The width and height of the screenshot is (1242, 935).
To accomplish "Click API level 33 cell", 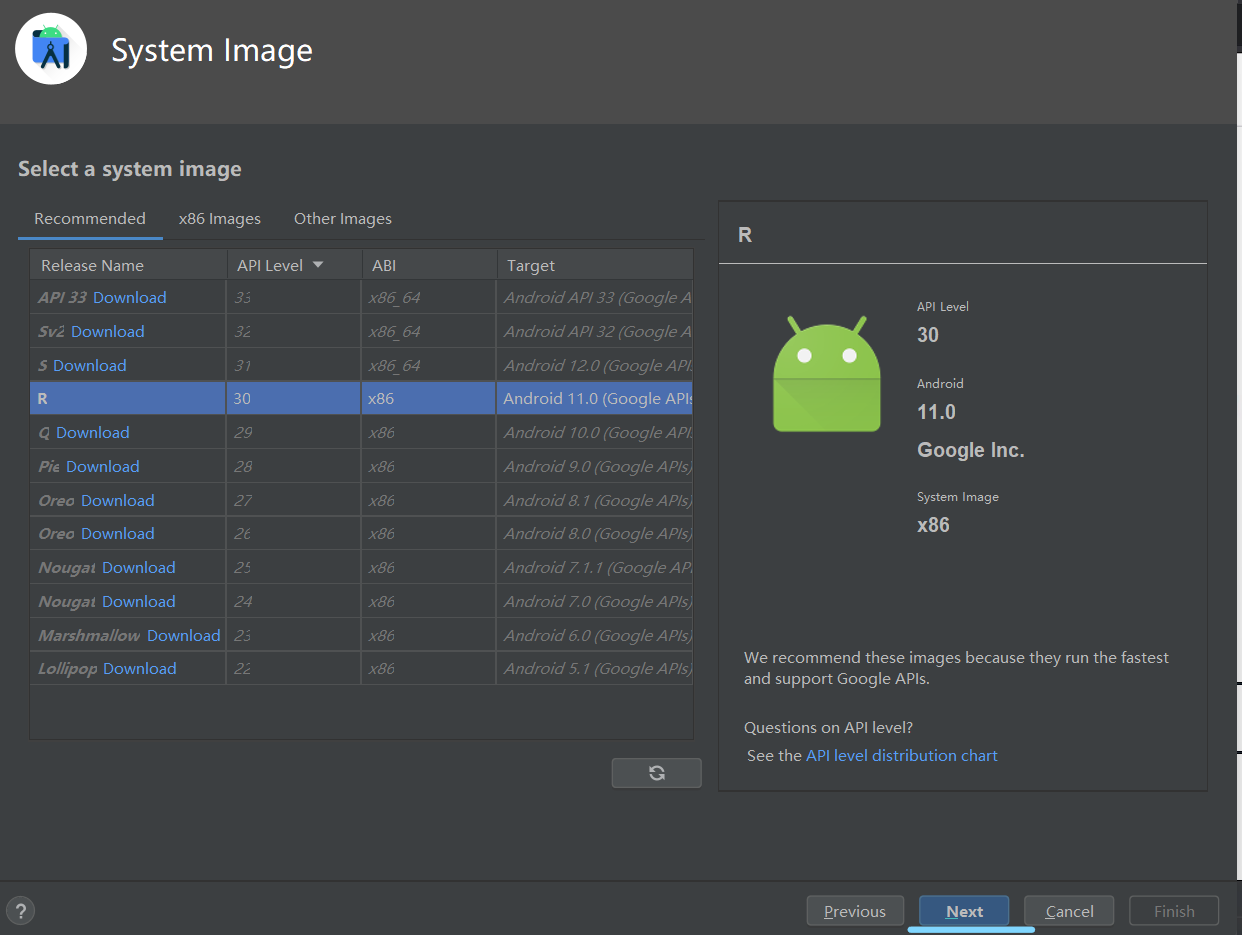I will (294, 297).
